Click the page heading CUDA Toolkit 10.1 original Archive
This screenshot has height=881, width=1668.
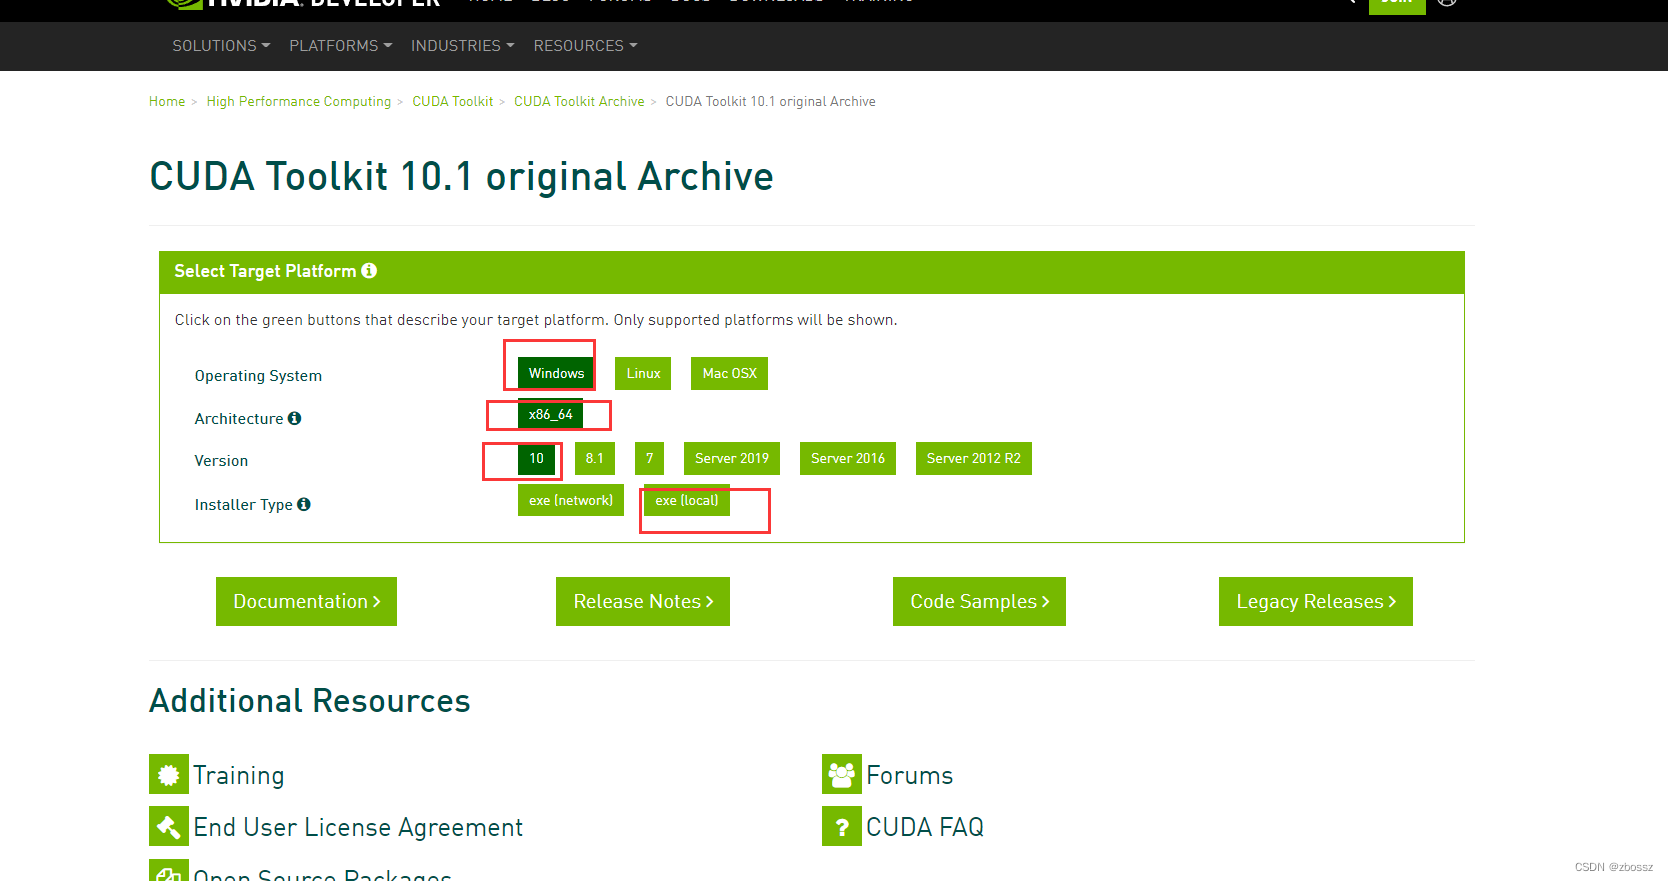pos(461,177)
